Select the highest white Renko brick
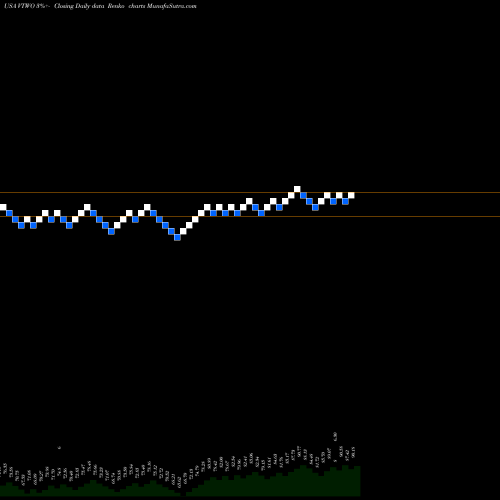This screenshot has height=500, width=500. [x=297, y=189]
